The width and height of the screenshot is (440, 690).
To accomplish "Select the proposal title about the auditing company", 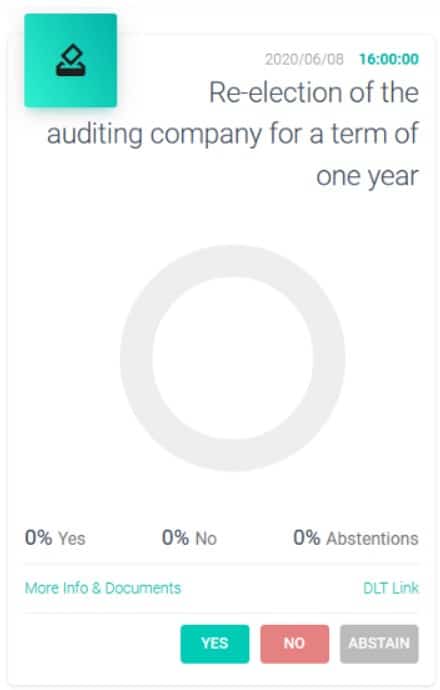I will click(x=233, y=134).
